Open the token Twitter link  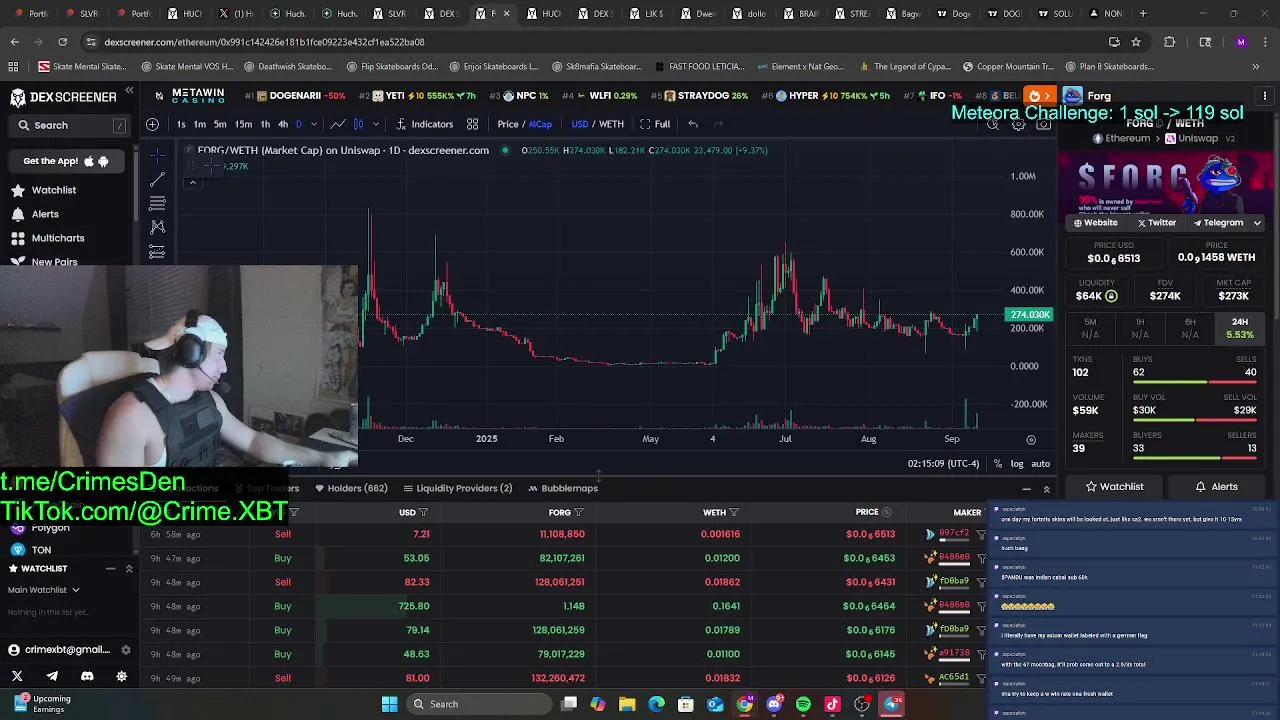coord(1156,223)
